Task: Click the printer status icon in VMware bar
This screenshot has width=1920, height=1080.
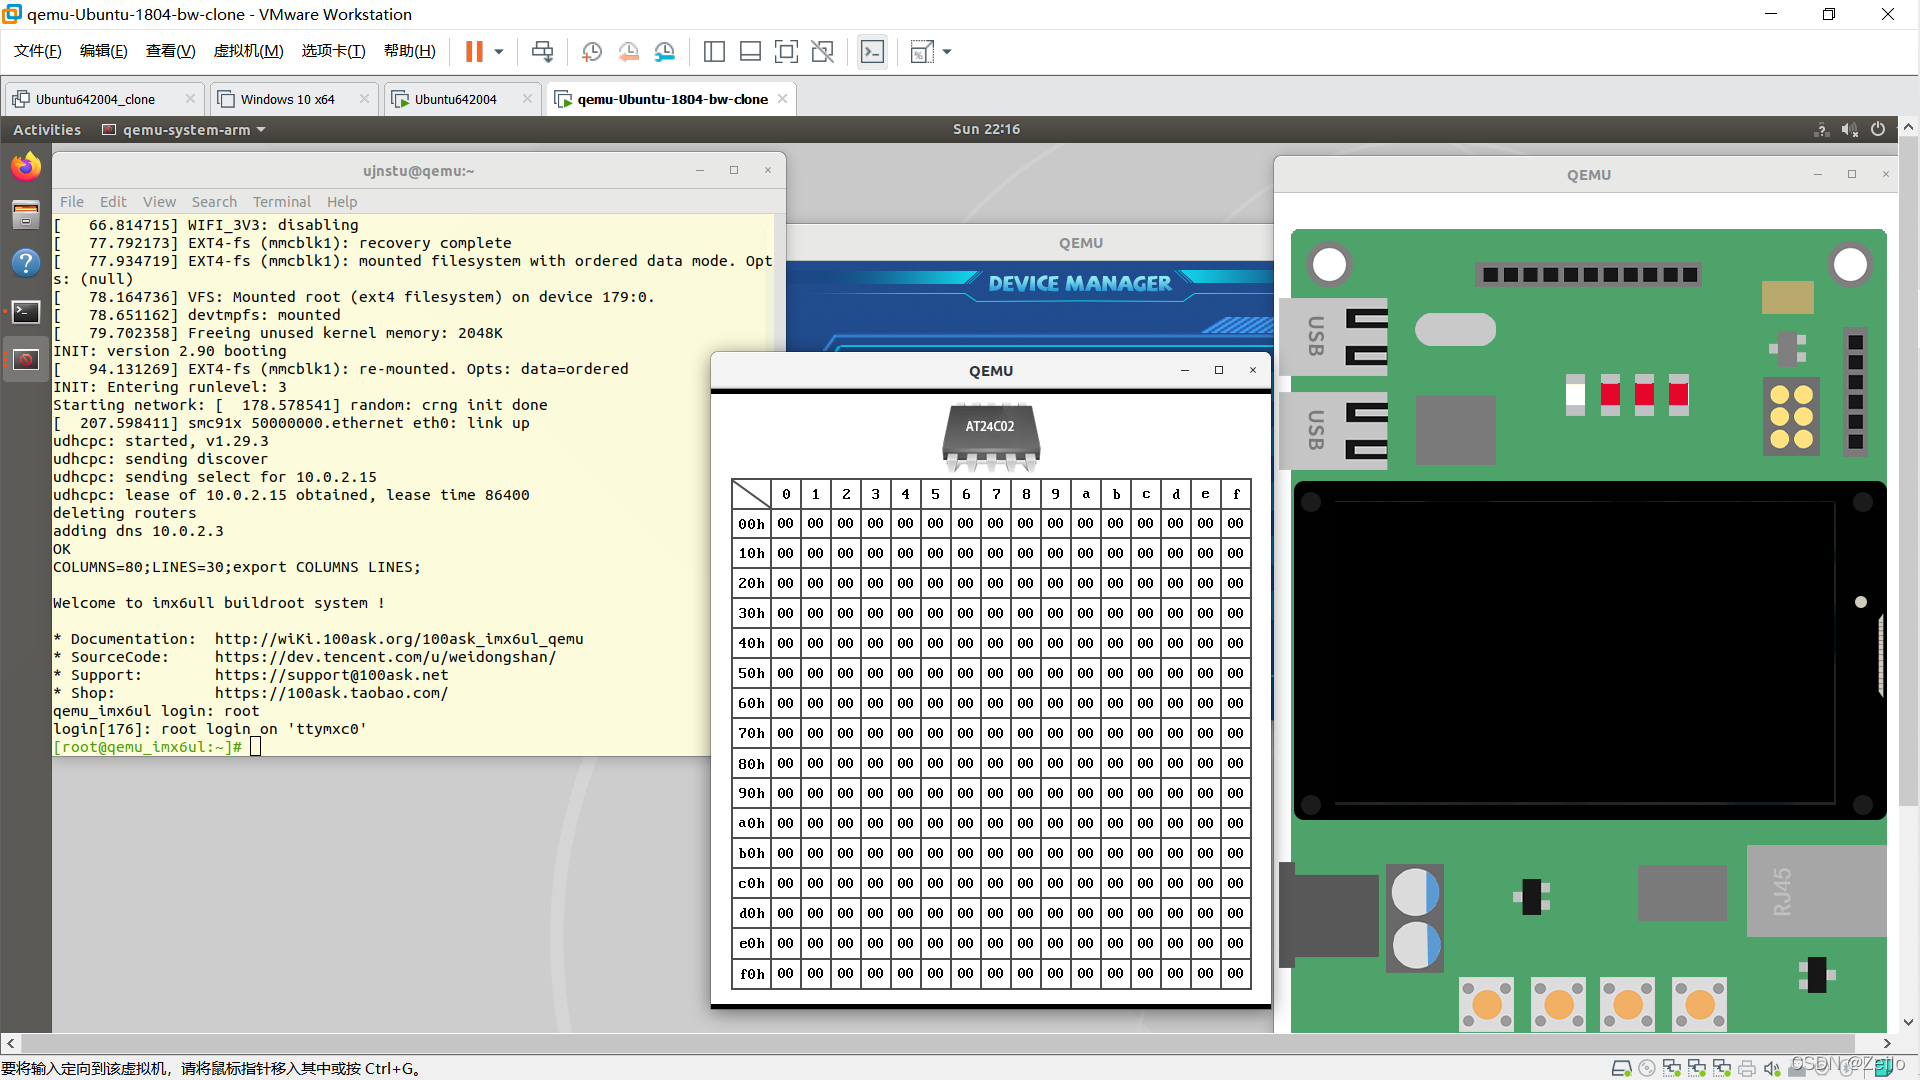Action: tap(1747, 1068)
